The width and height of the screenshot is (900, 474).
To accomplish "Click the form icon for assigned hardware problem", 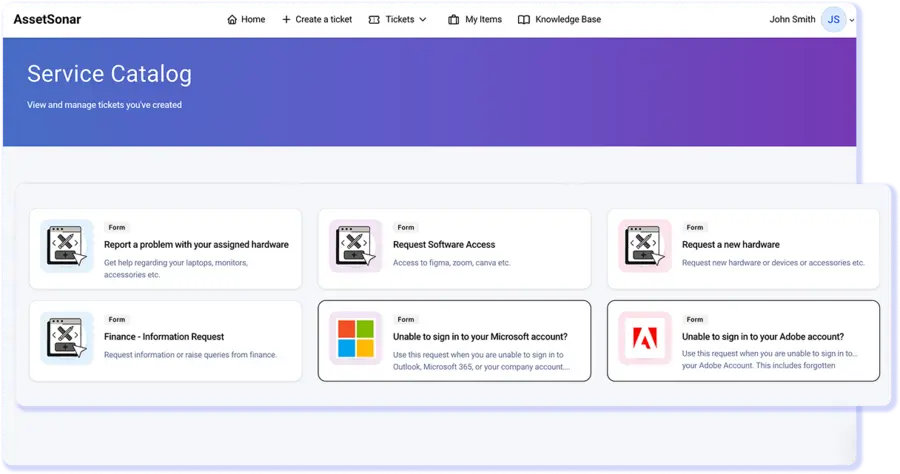I will [67, 246].
